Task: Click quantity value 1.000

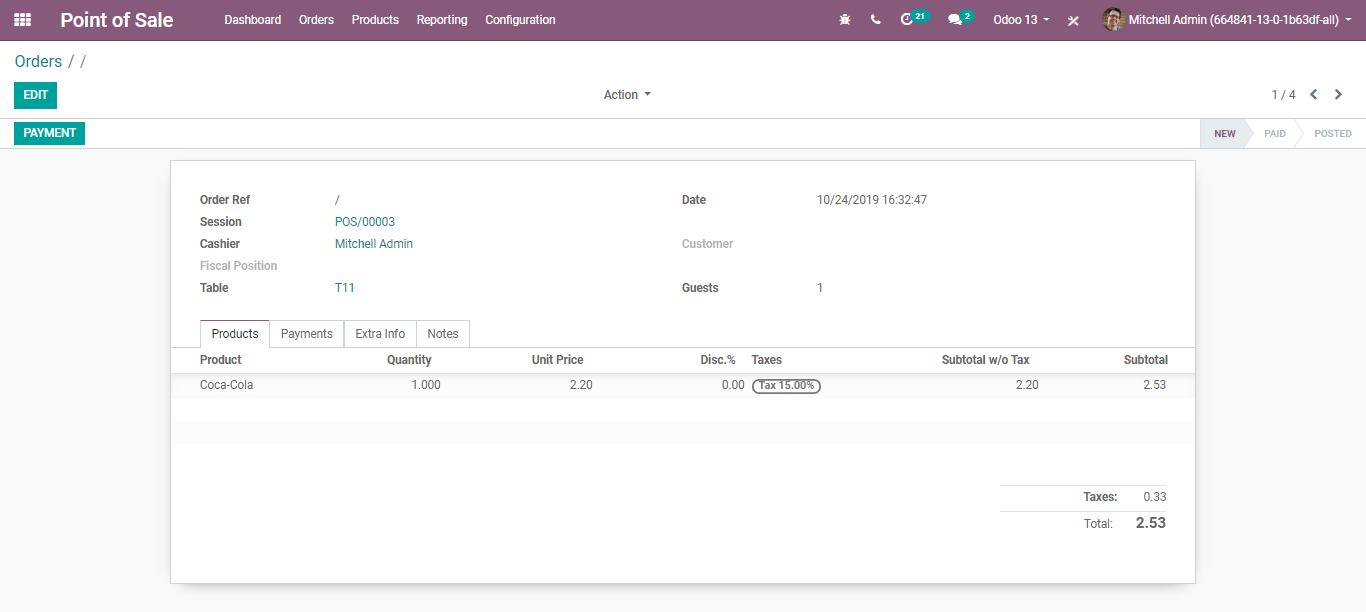Action: (426, 385)
